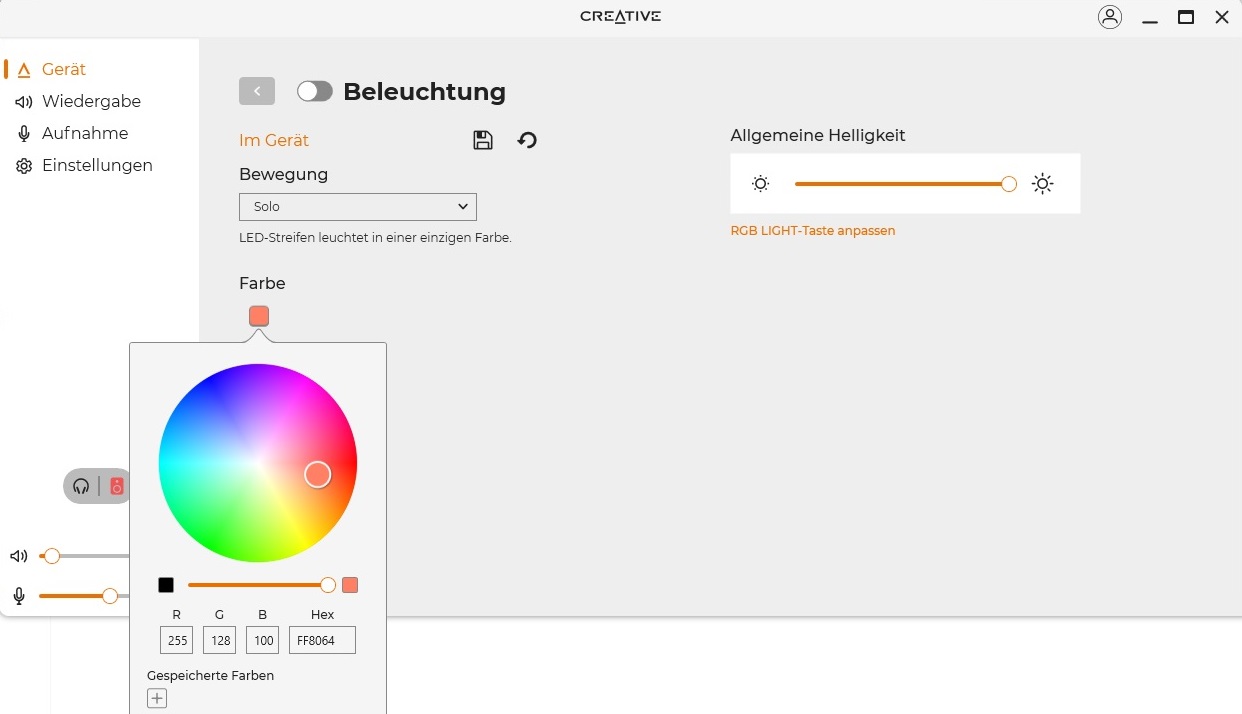Image resolution: width=1242 pixels, height=714 pixels.
Task: Click the Hex FF8064 input field
Action: 322,640
